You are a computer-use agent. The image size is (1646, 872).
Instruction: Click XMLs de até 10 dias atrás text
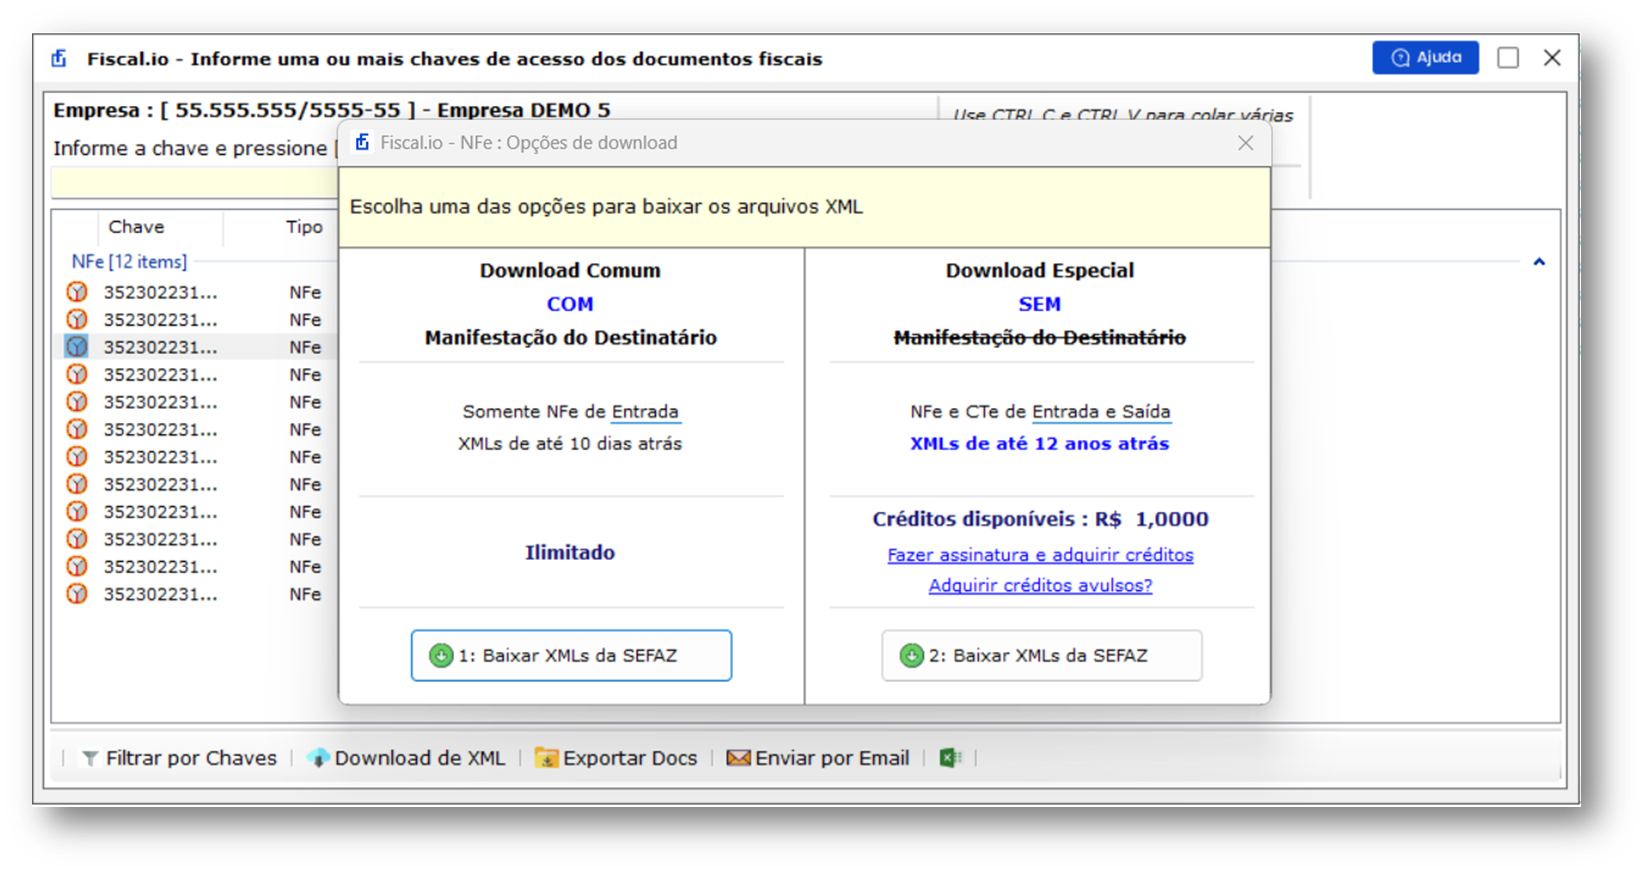[x=570, y=444]
